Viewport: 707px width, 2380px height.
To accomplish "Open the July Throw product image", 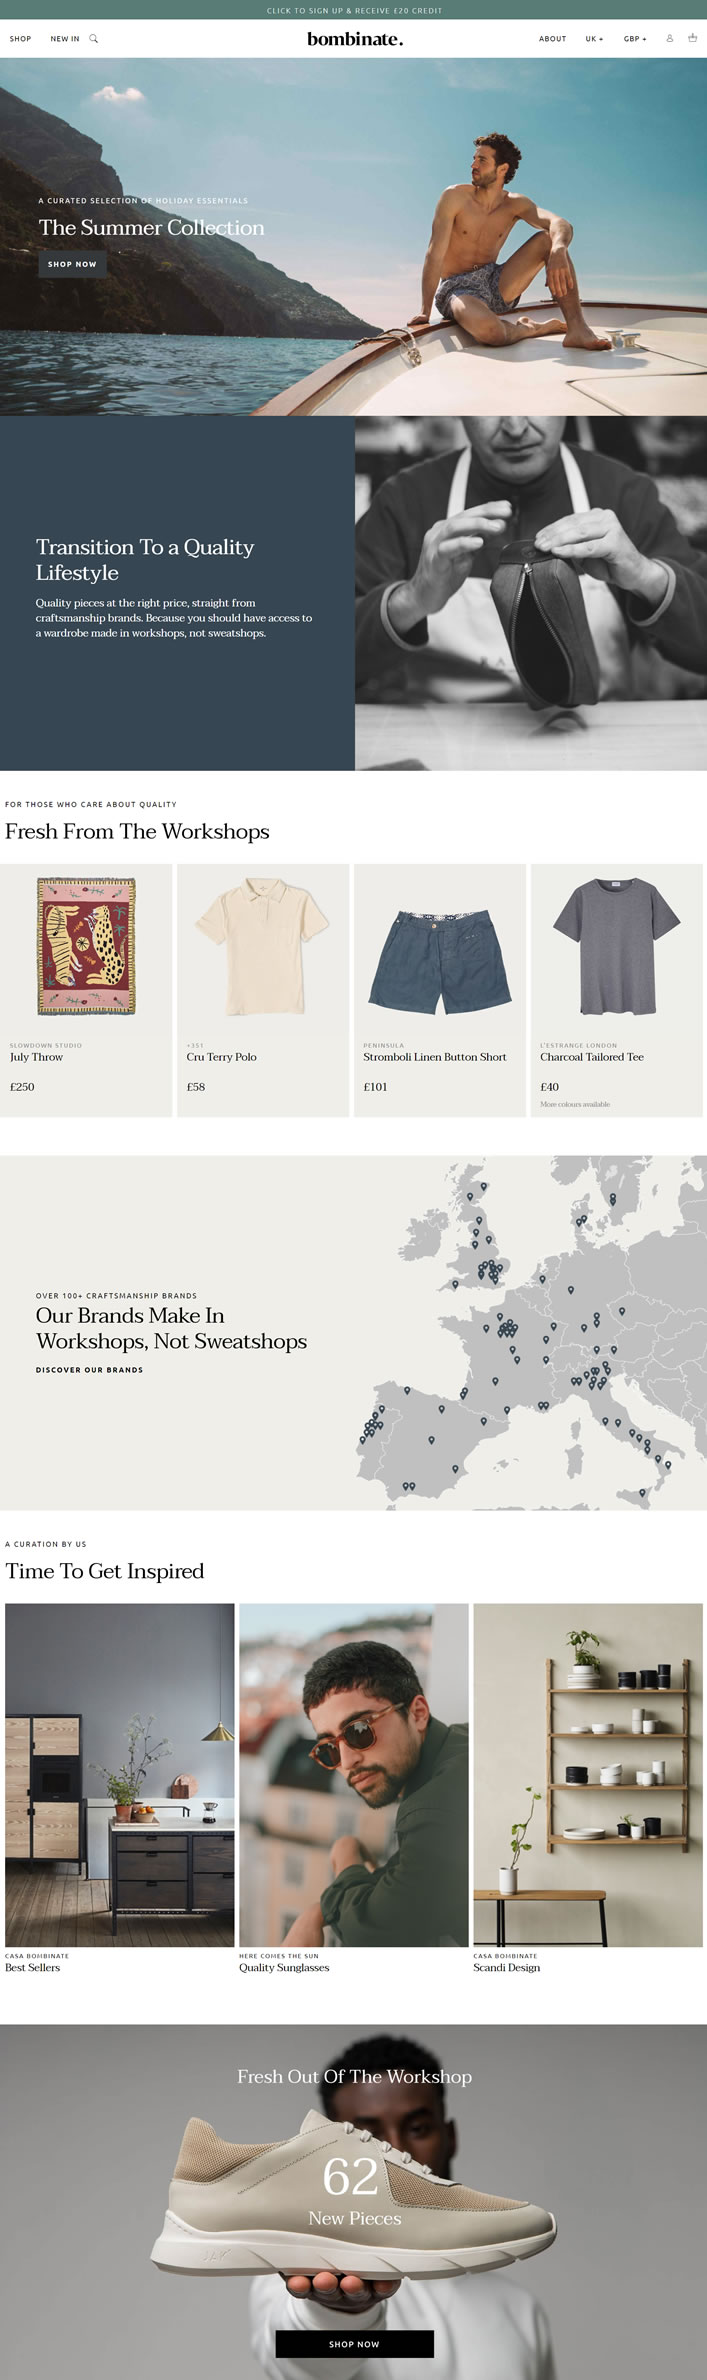I will point(86,947).
